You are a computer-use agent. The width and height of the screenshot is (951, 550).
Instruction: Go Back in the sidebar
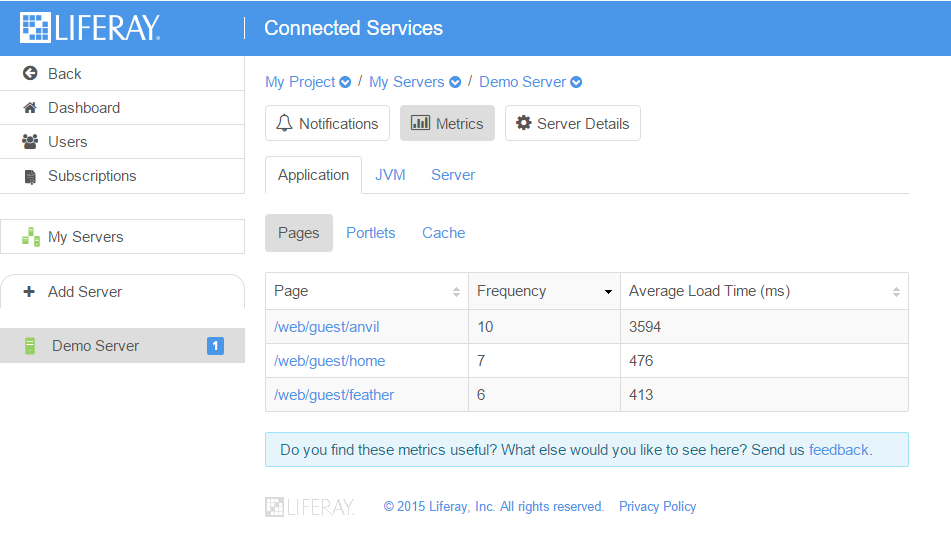pos(123,73)
